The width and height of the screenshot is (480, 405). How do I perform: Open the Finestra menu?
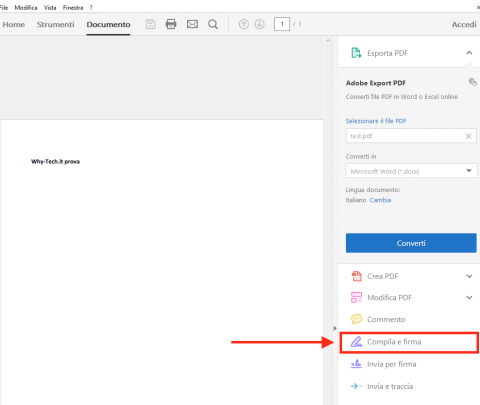pos(73,7)
